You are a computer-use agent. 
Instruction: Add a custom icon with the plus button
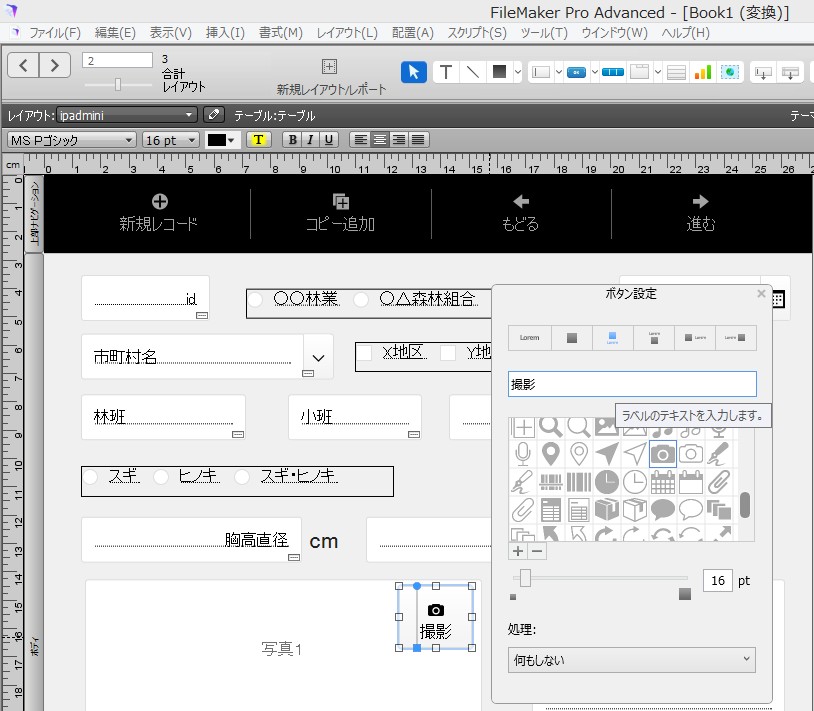pyautogui.click(x=518, y=551)
